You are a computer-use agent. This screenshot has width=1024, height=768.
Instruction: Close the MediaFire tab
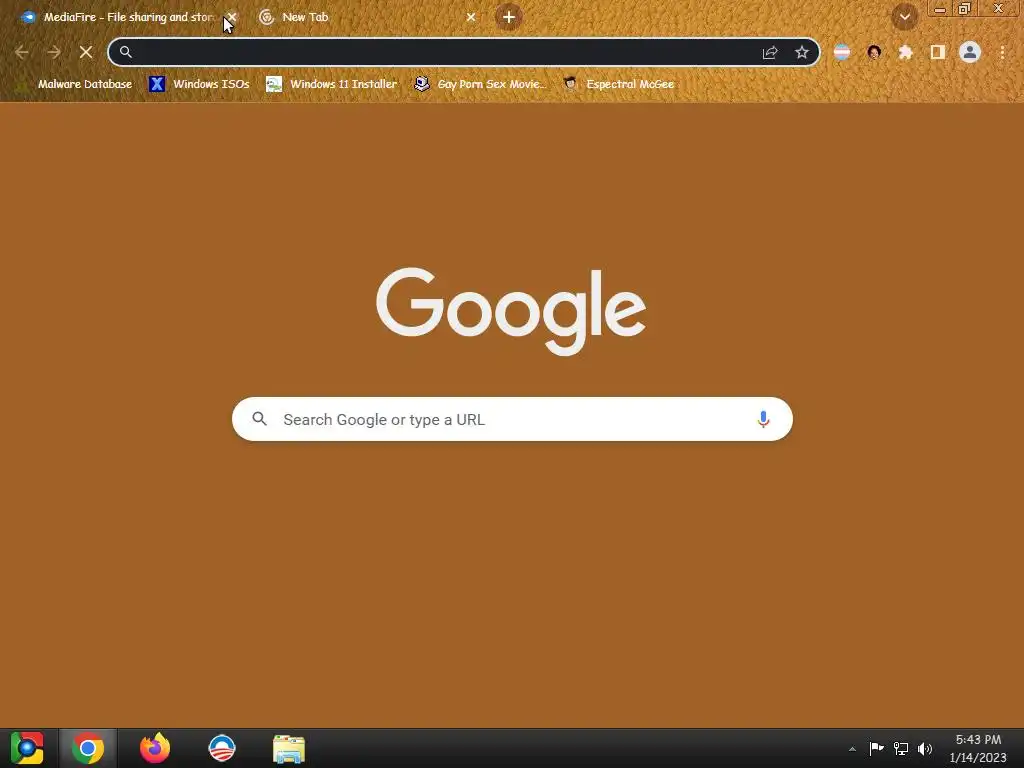pyautogui.click(x=232, y=17)
